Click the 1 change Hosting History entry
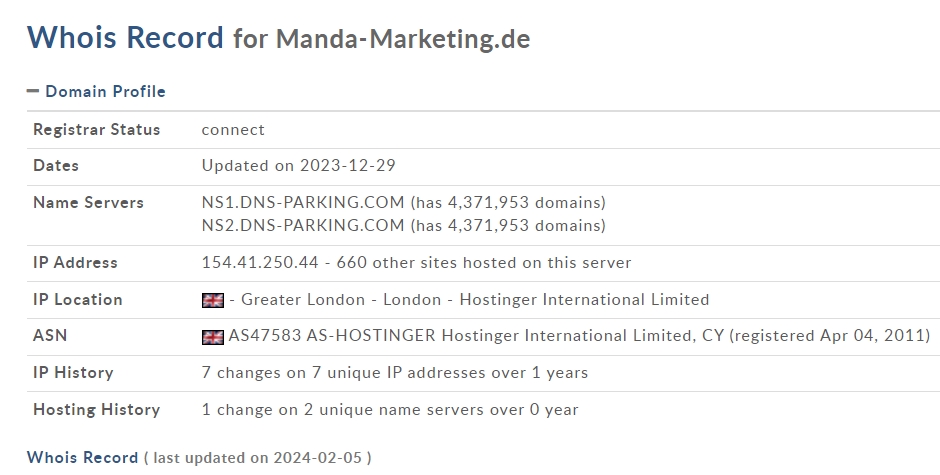This screenshot has width=940, height=475. point(390,410)
